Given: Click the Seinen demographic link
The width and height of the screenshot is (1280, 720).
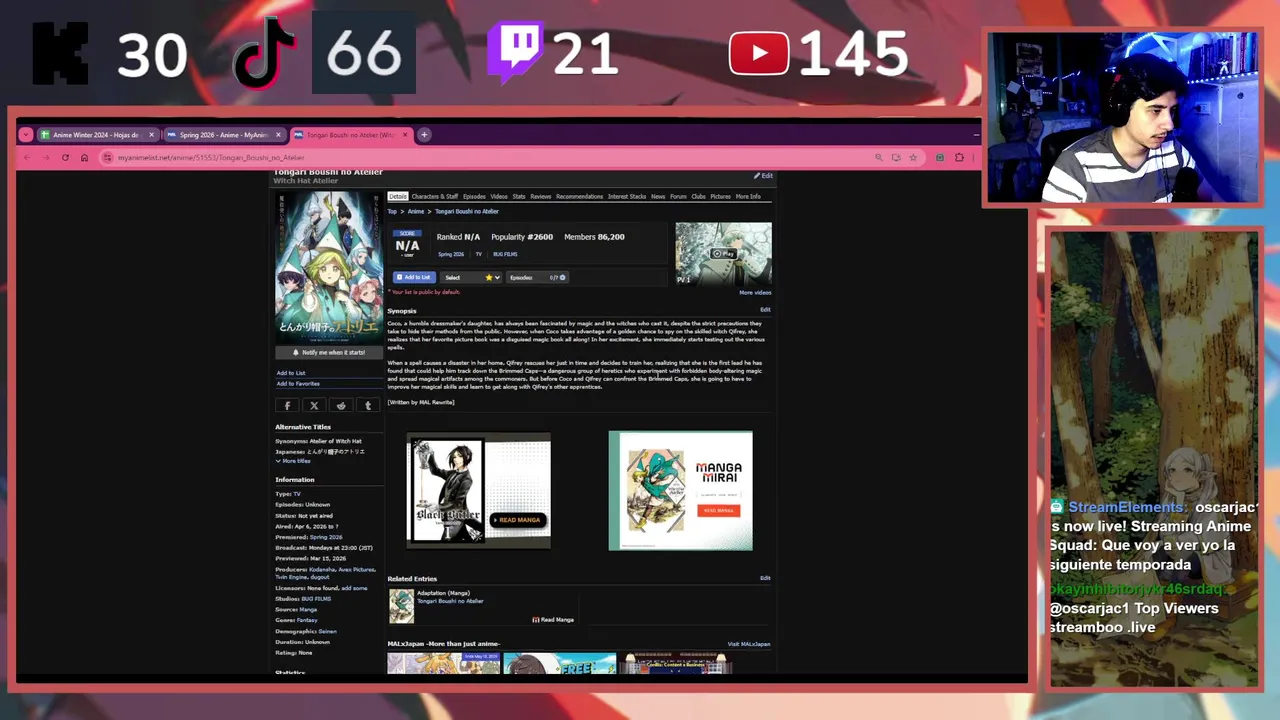Looking at the screenshot, I should 327,631.
